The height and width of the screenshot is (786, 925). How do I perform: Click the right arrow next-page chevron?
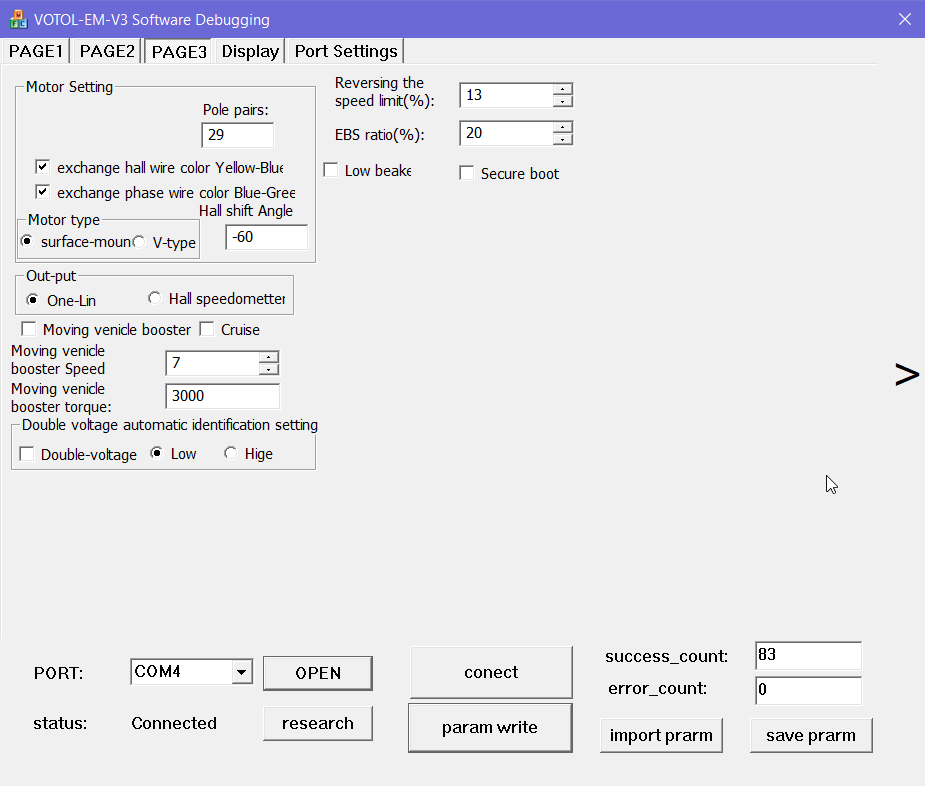[906, 374]
